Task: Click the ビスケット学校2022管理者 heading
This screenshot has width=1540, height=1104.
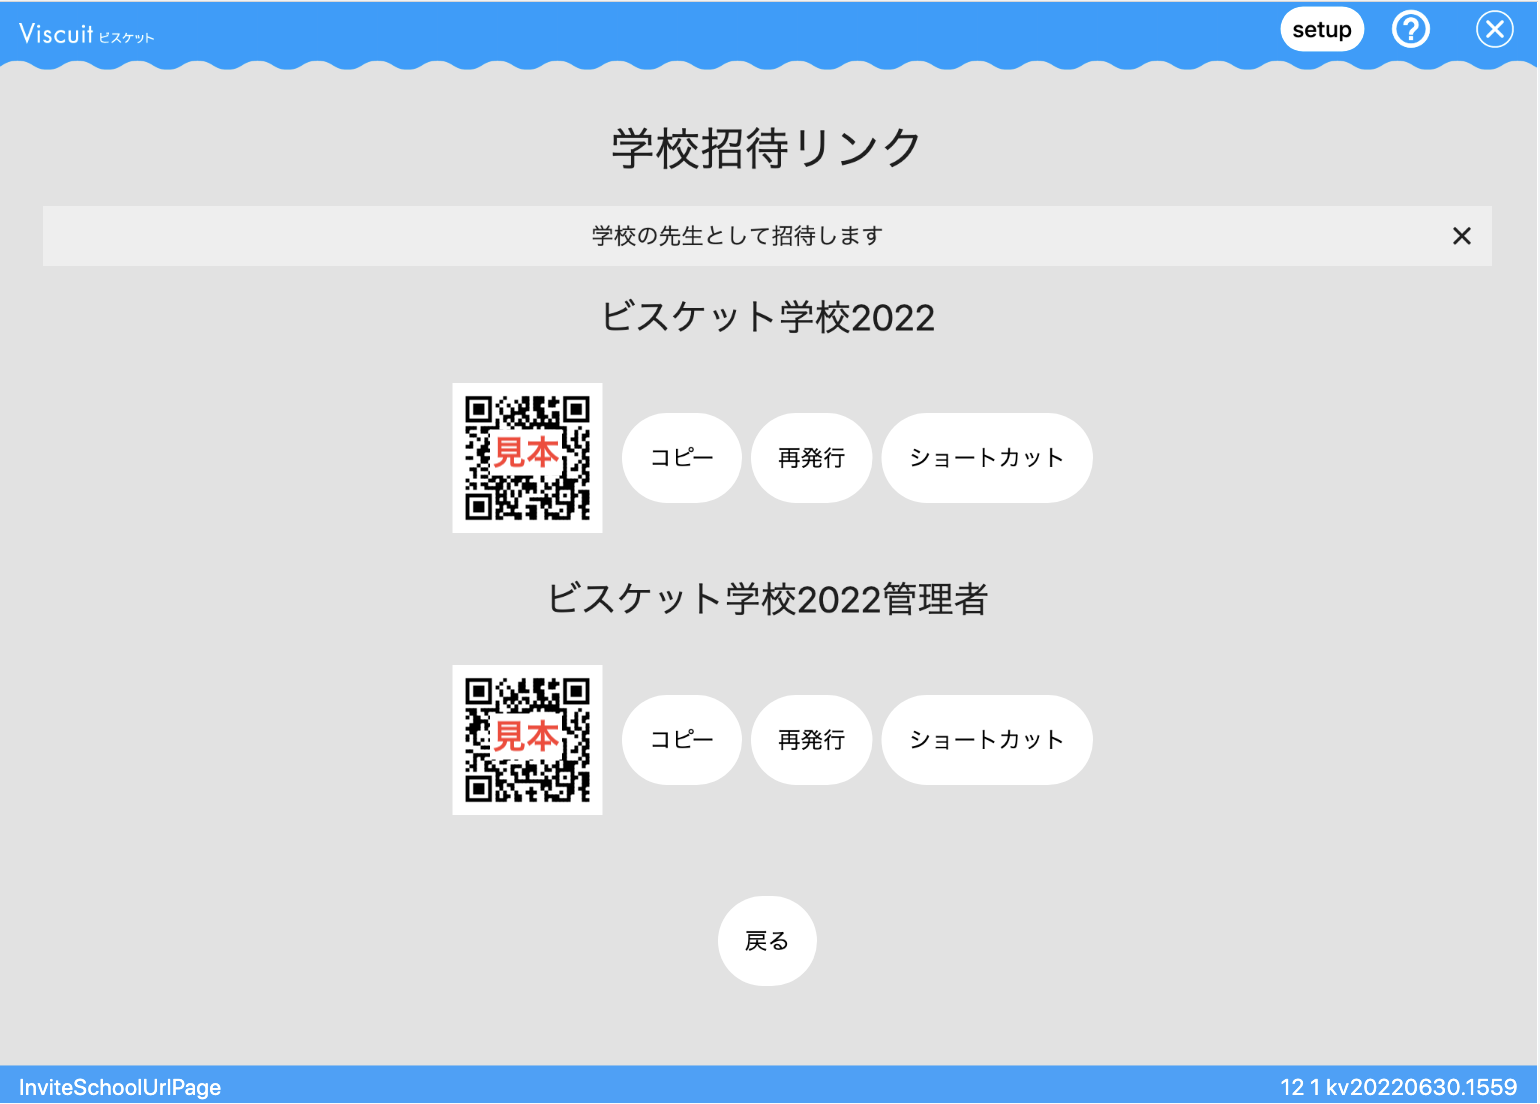Action: [x=768, y=600]
